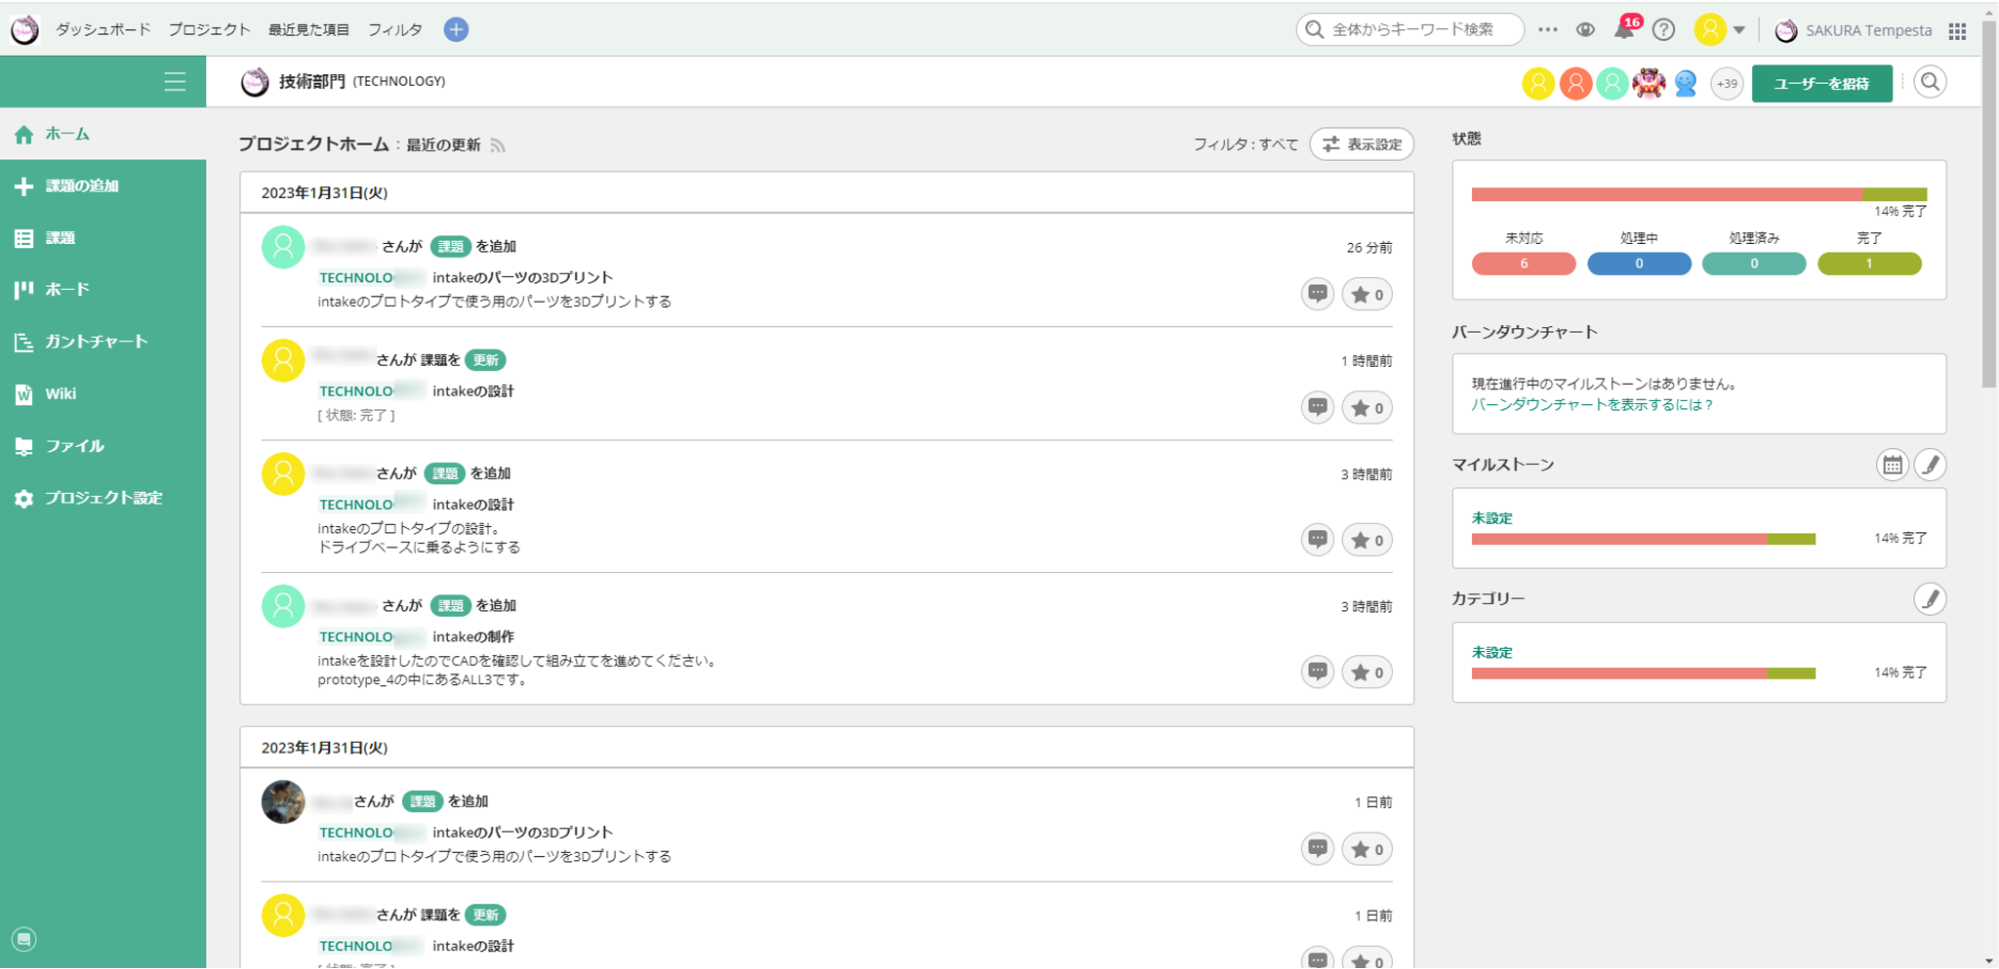
Task: Click the yellow user avatar in top bar
Action: (x=1710, y=30)
